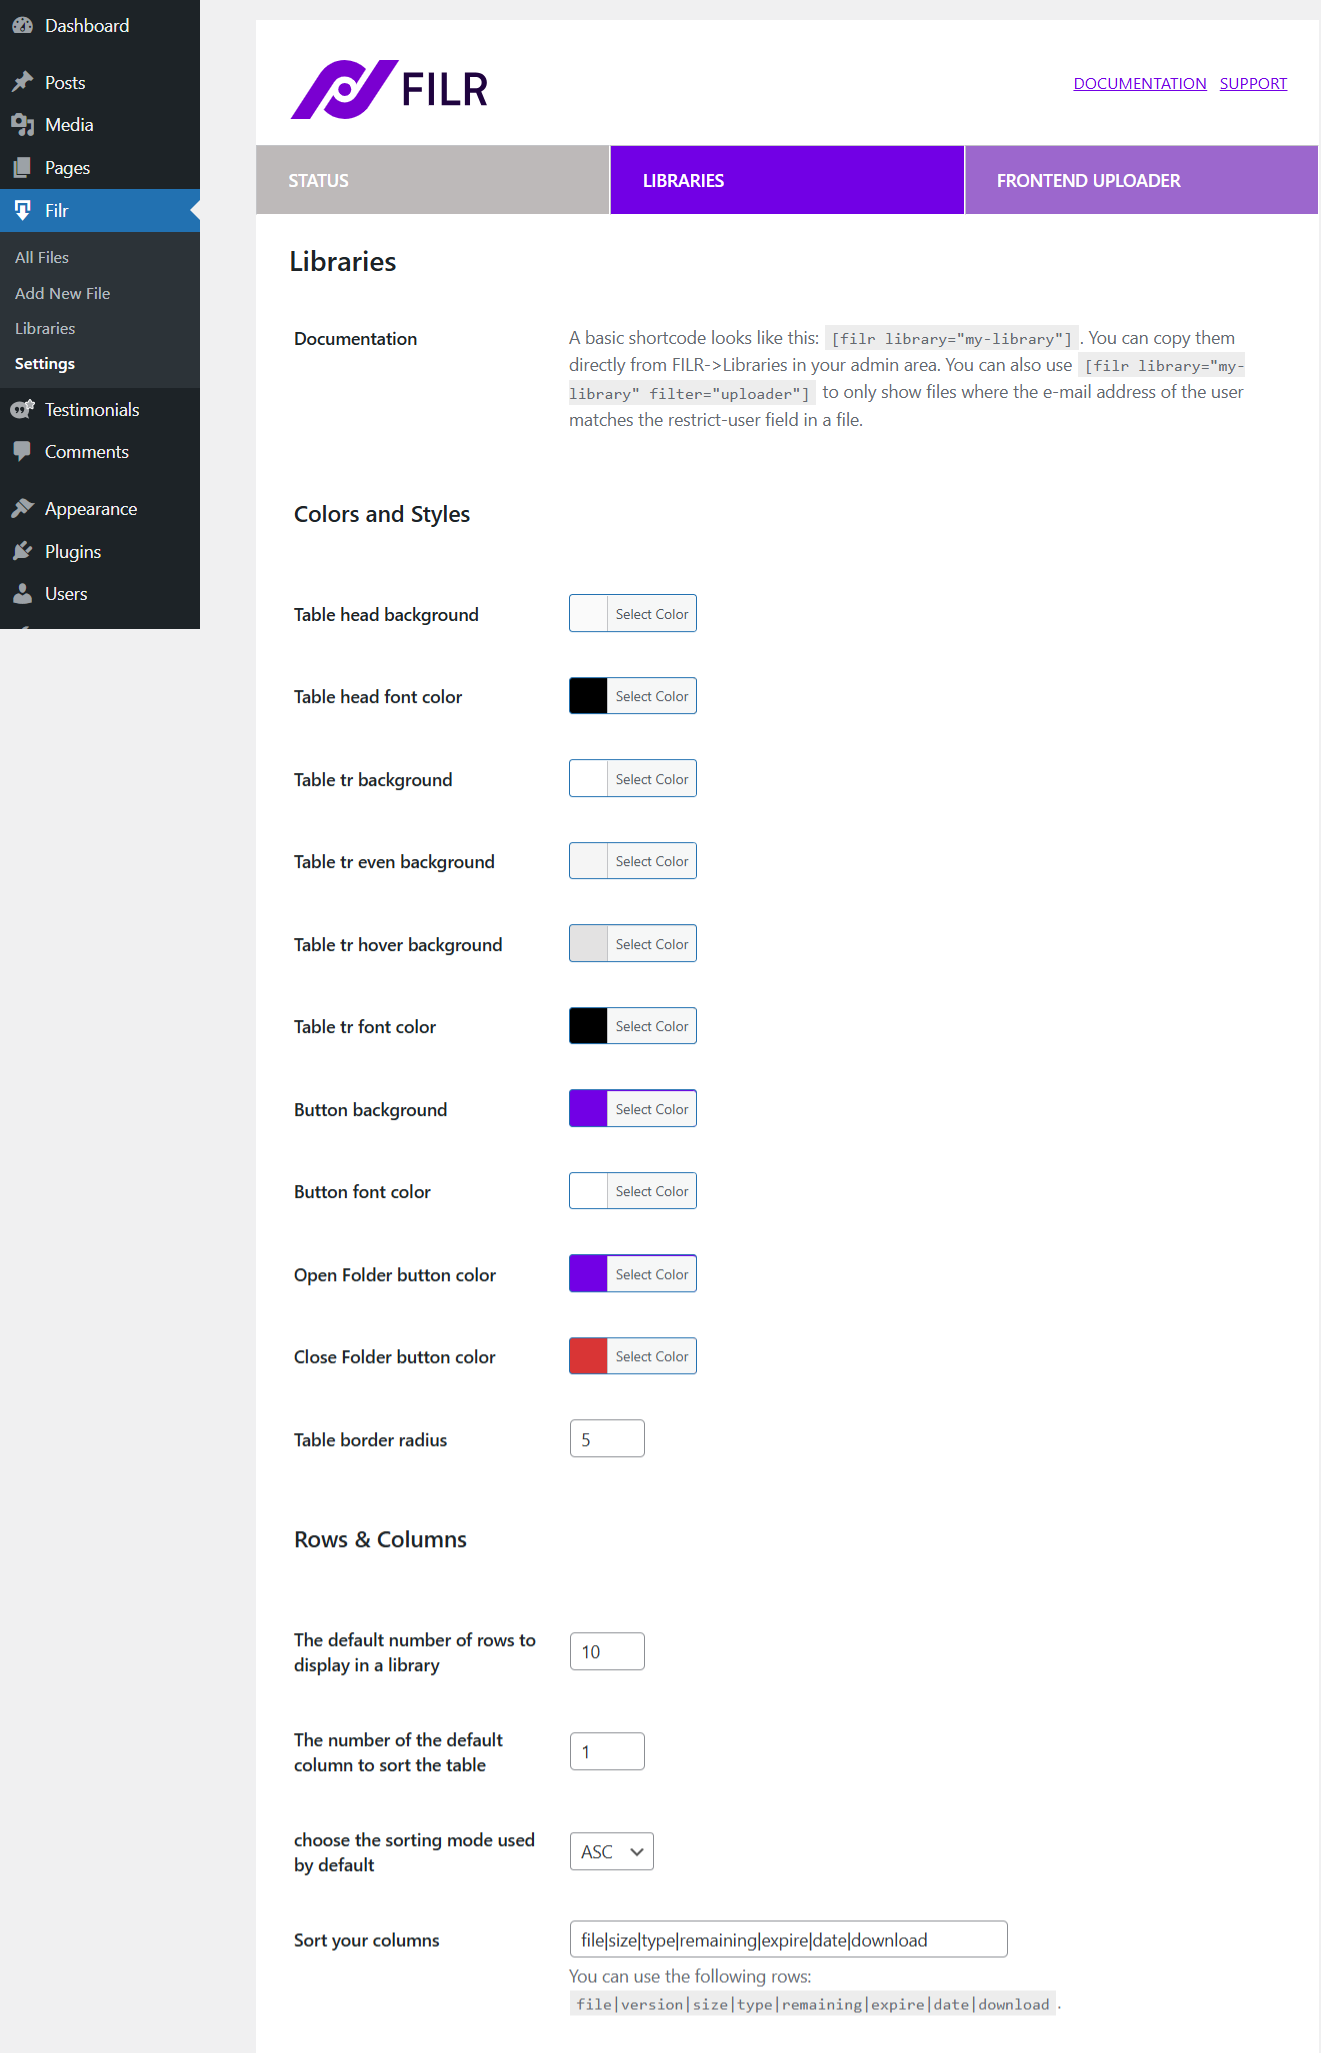Click the red Close Folder button swatch
This screenshot has width=1321, height=2053.
coord(588,1356)
